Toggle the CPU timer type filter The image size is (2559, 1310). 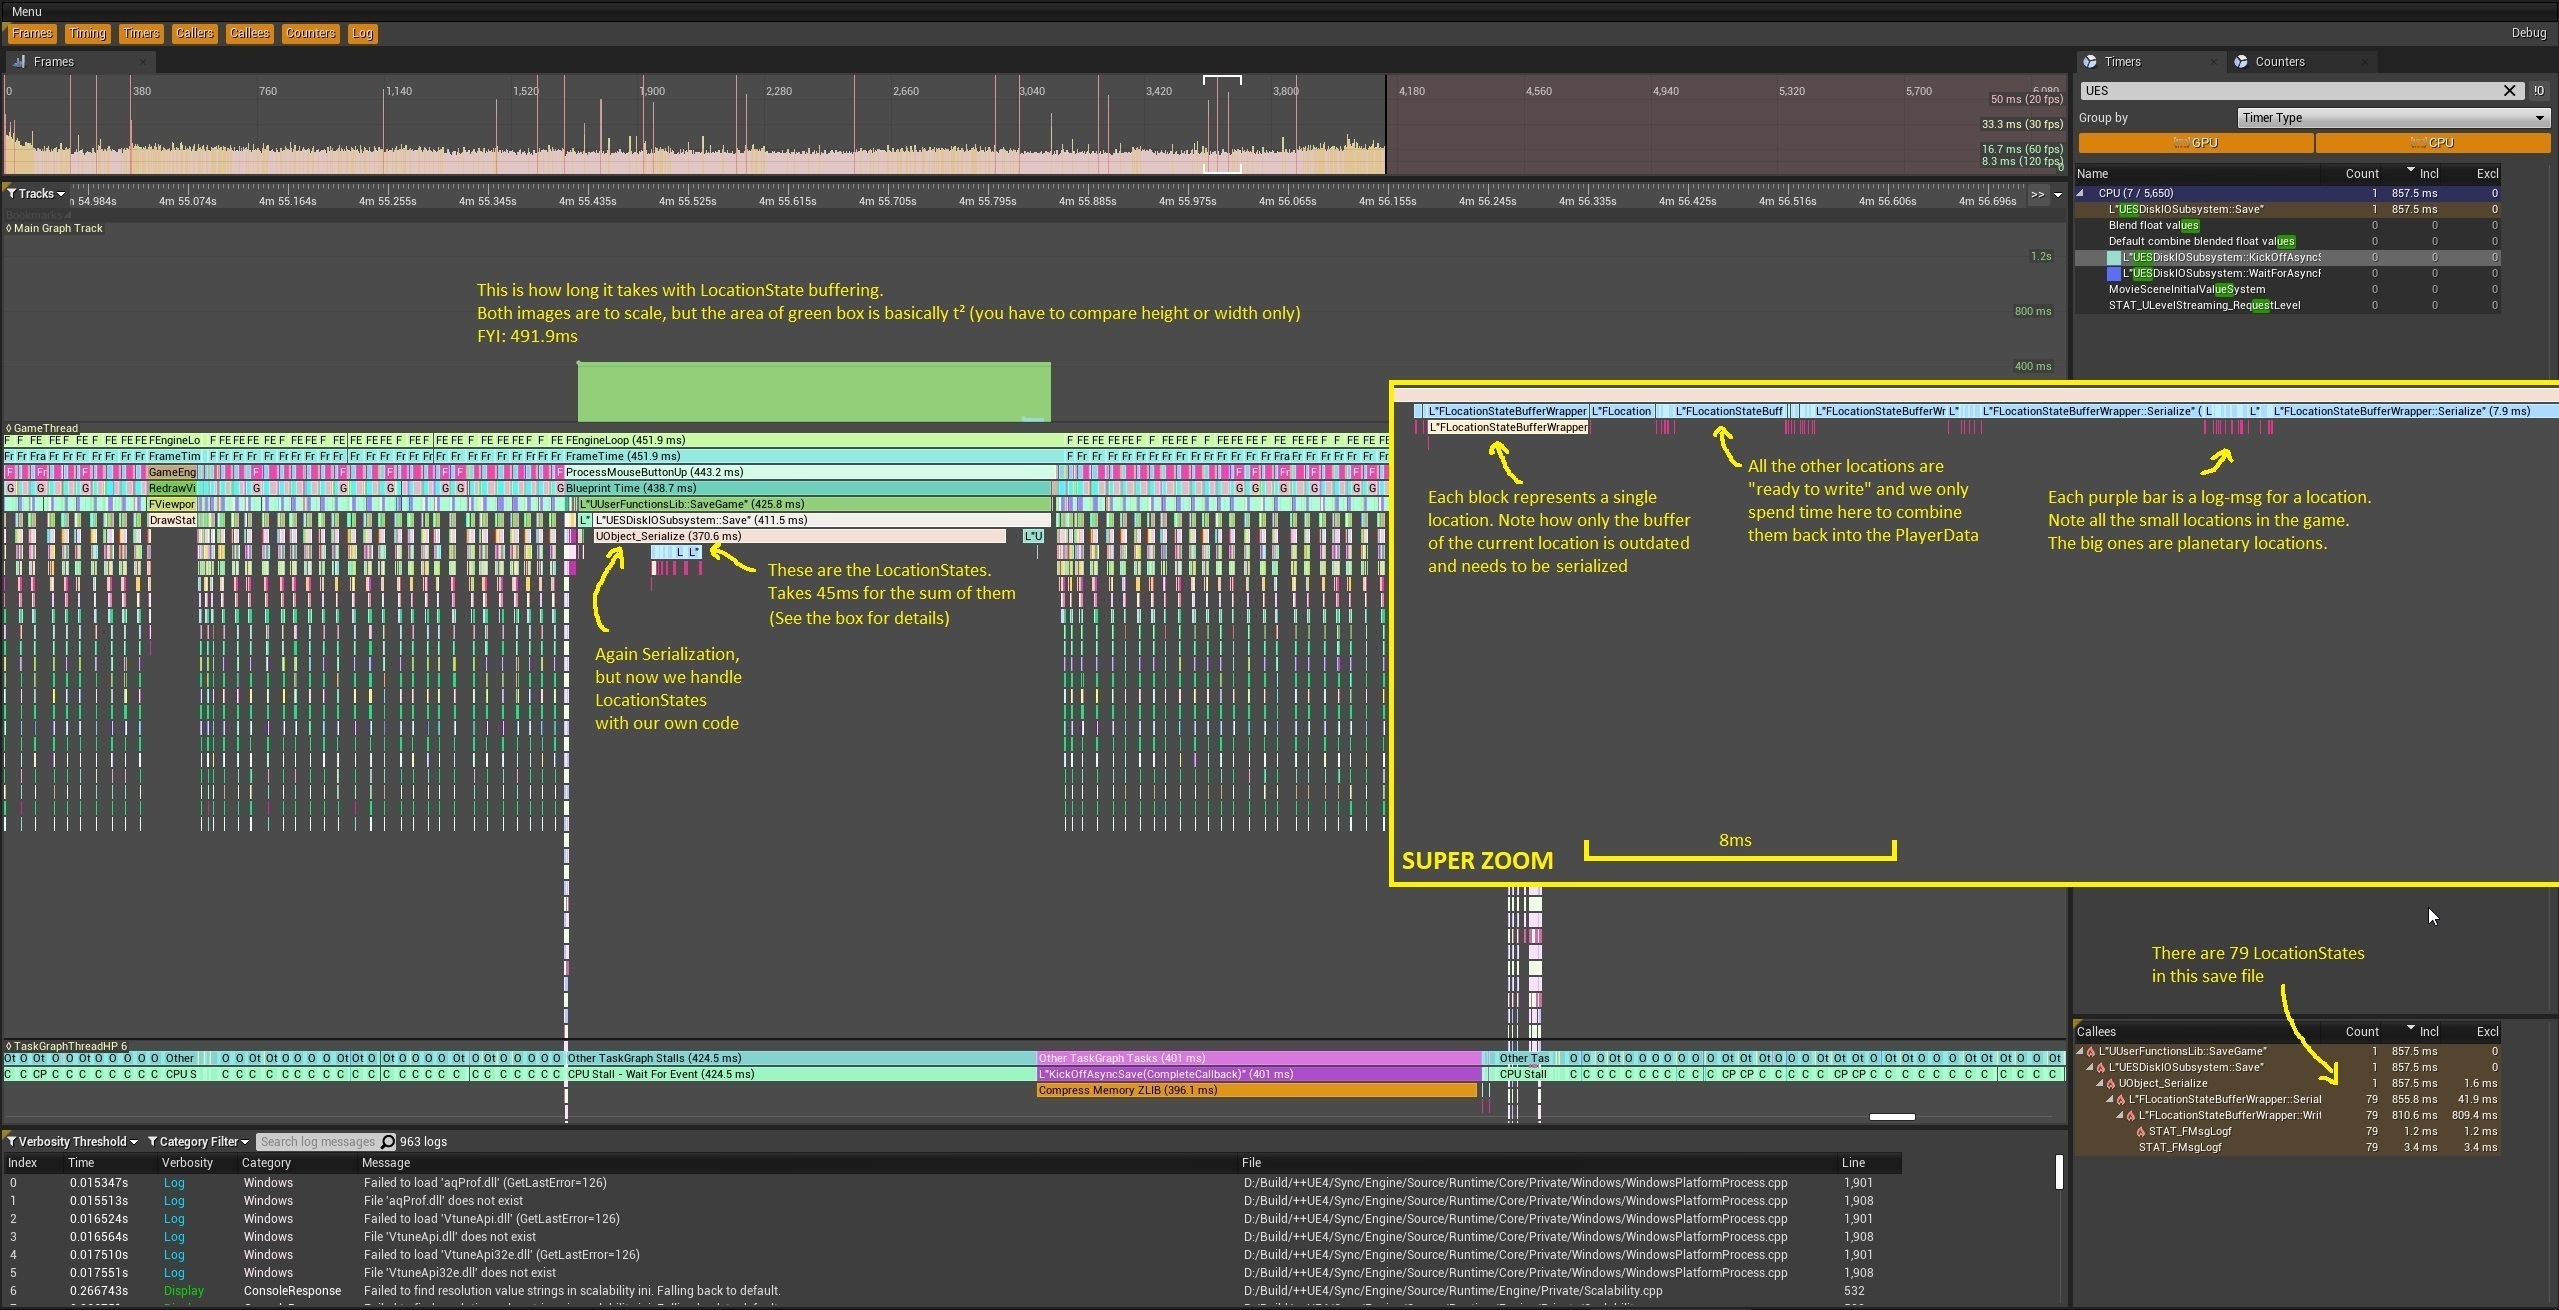point(2432,143)
